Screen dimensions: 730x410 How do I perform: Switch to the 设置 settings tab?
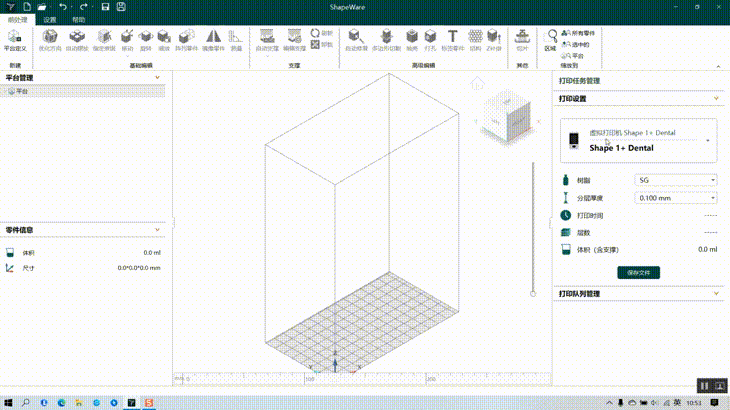point(50,19)
